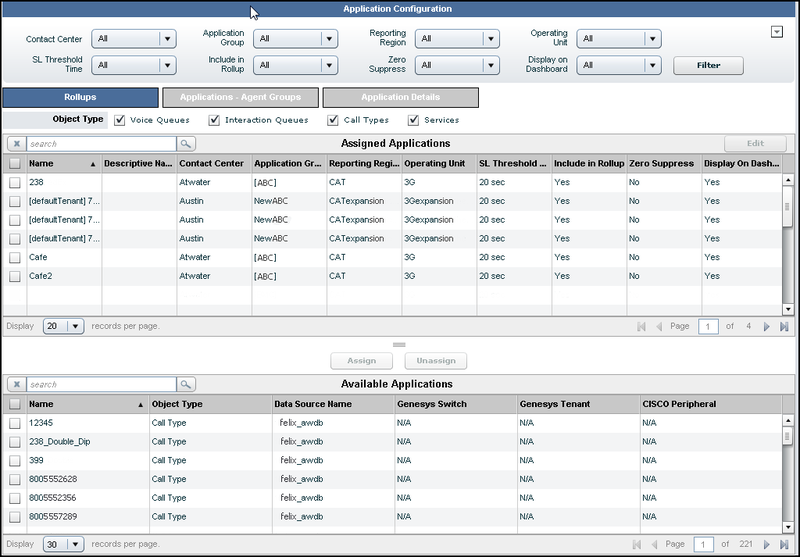The width and height of the screenshot is (800, 557).
Task: Select the 8005552628 row name
Action: (53, 479)
